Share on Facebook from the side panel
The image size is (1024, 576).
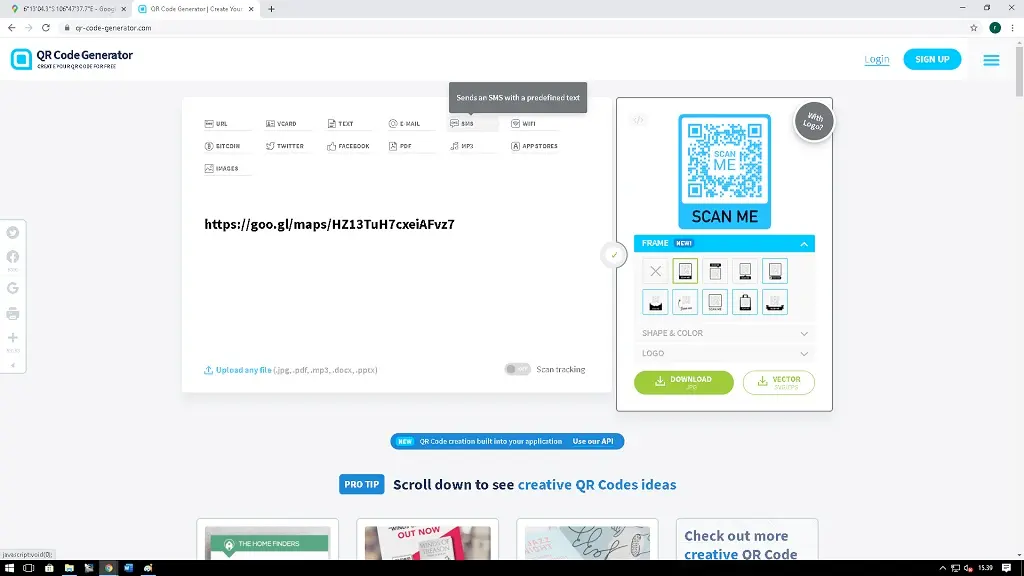click(x=13, y=257)
